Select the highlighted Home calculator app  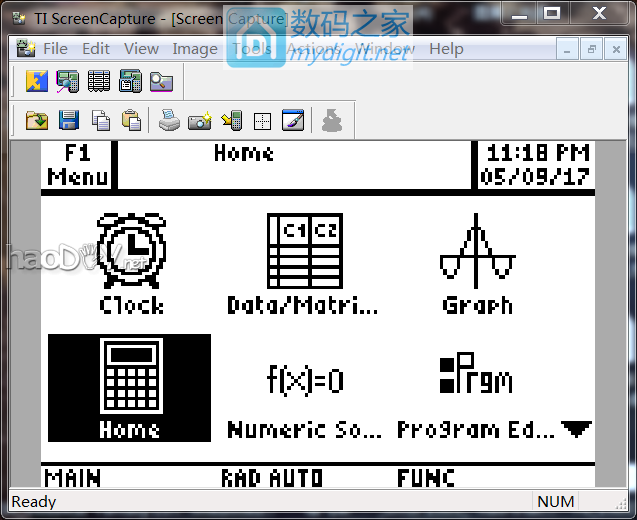pyautogui.click(x=130, y=387)
